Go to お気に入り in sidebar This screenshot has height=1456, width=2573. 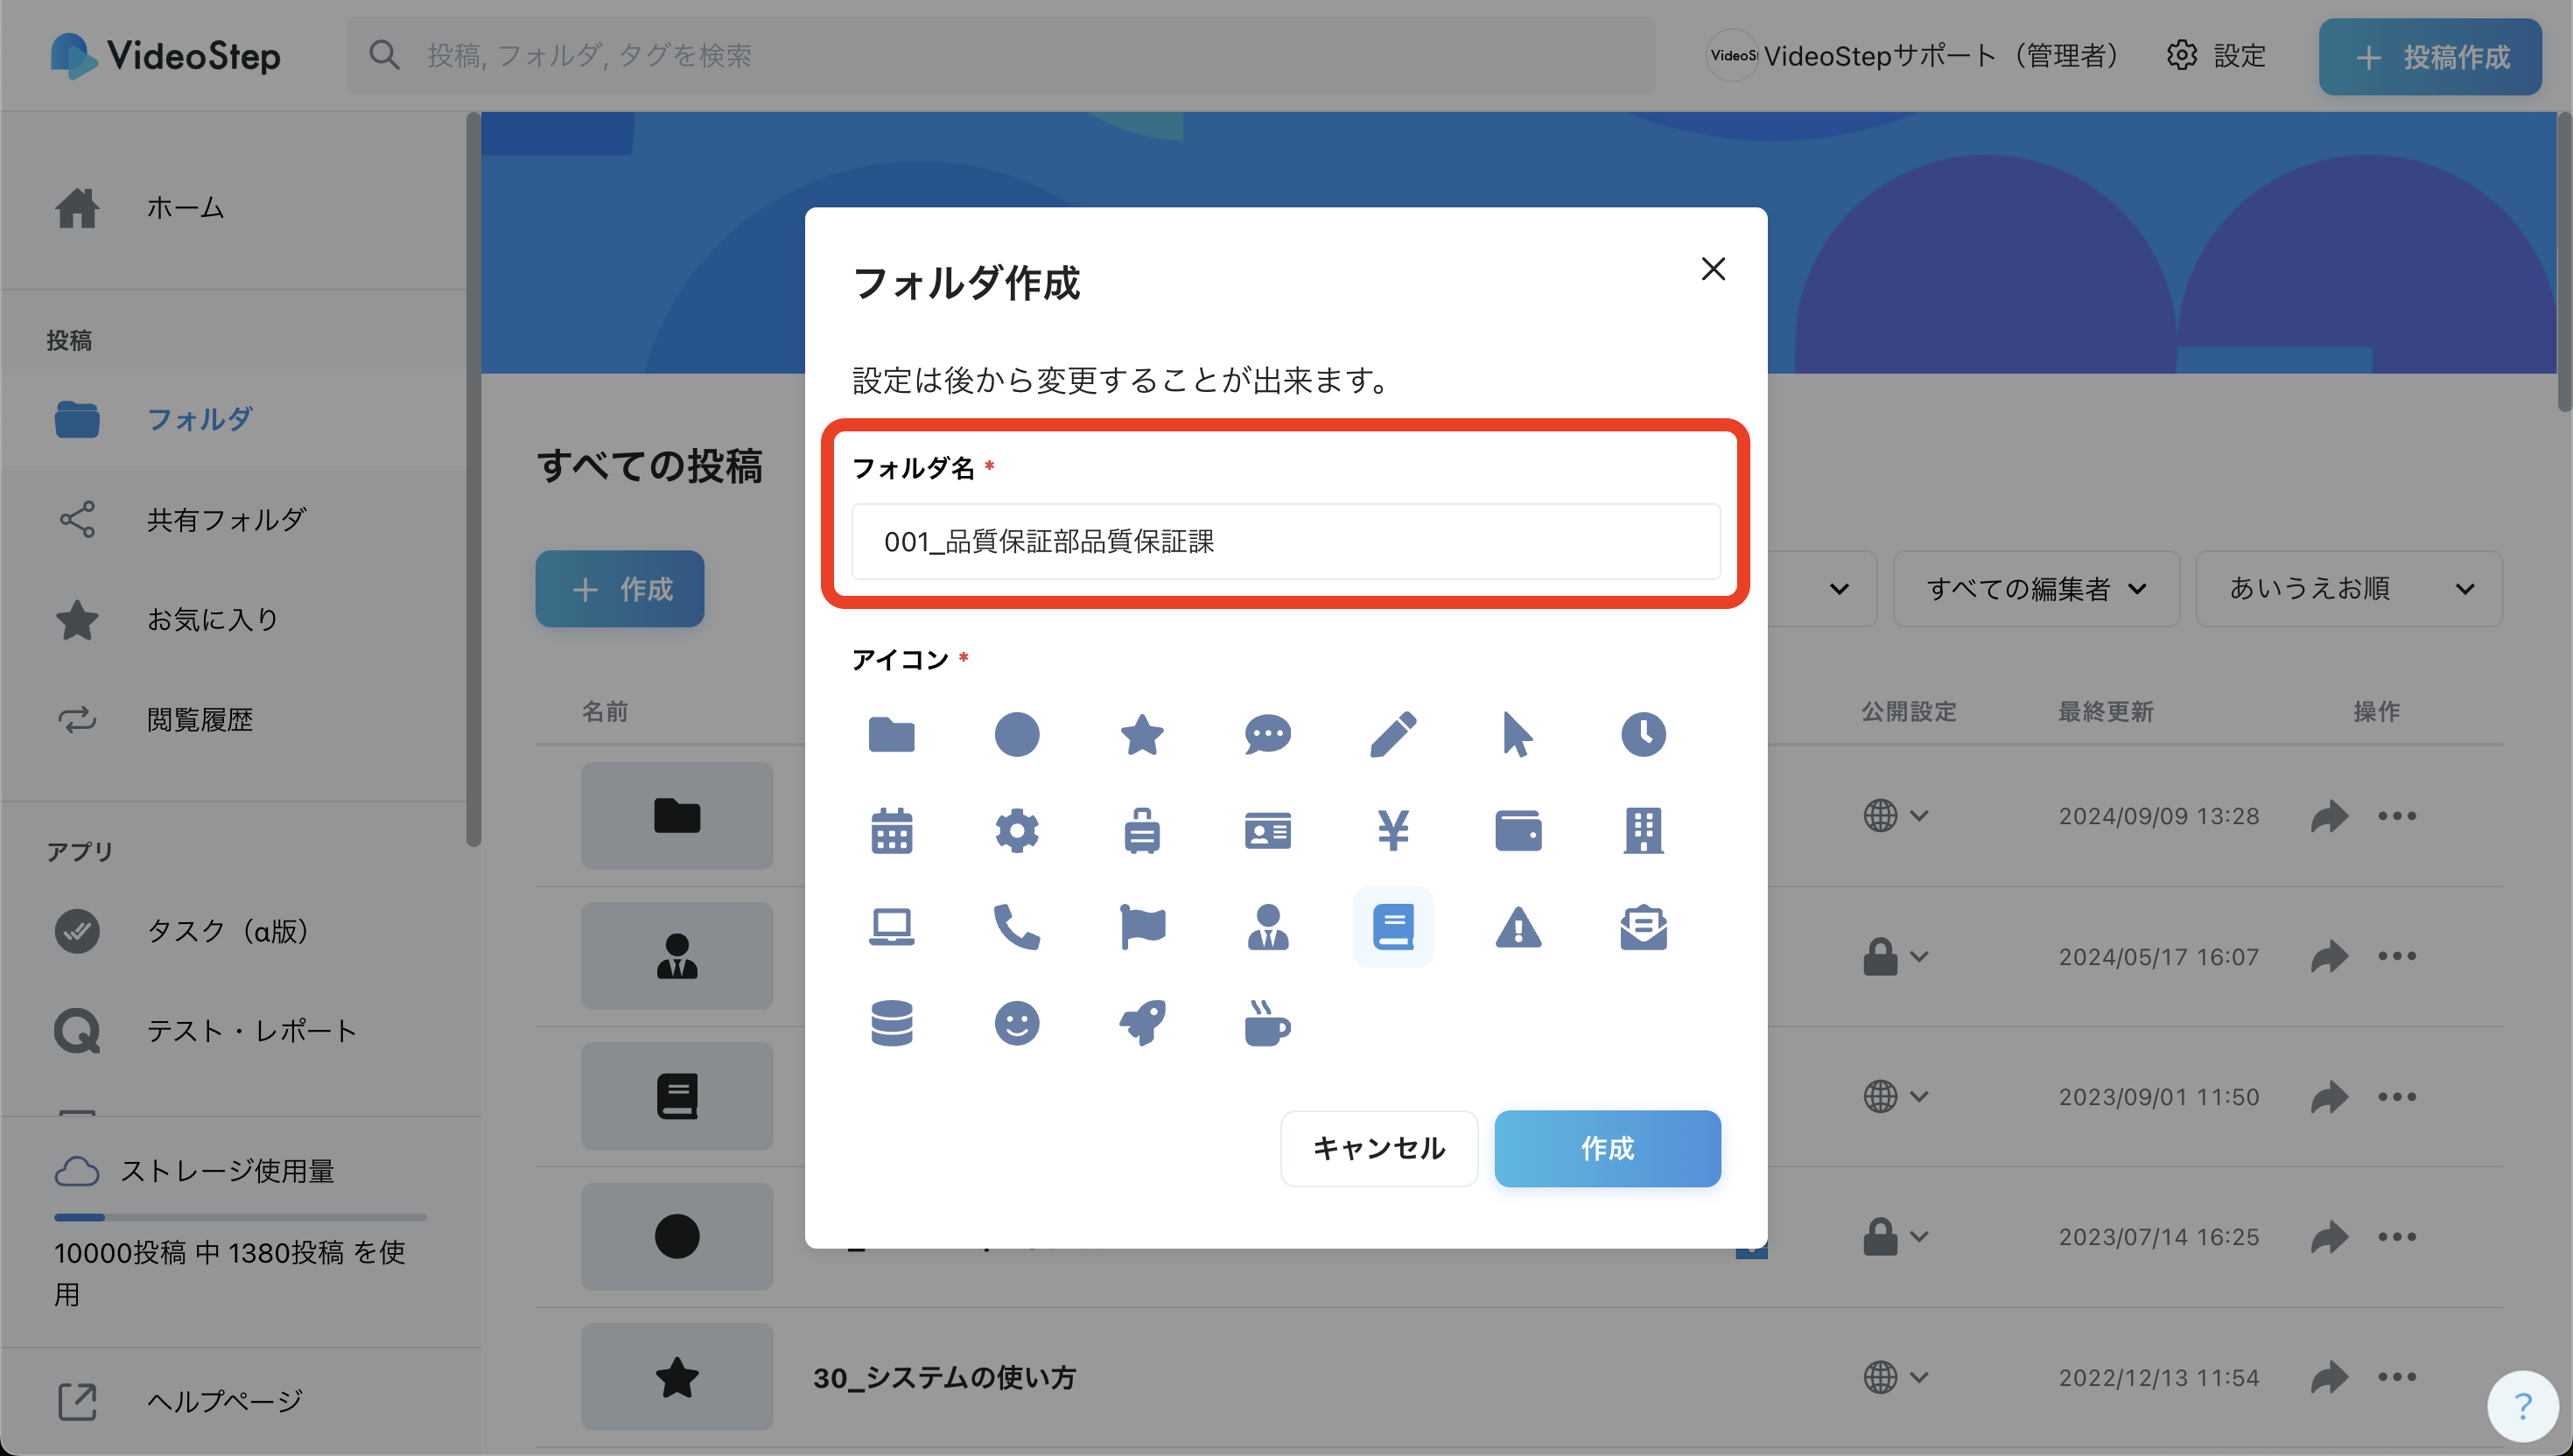pos(212,620)
